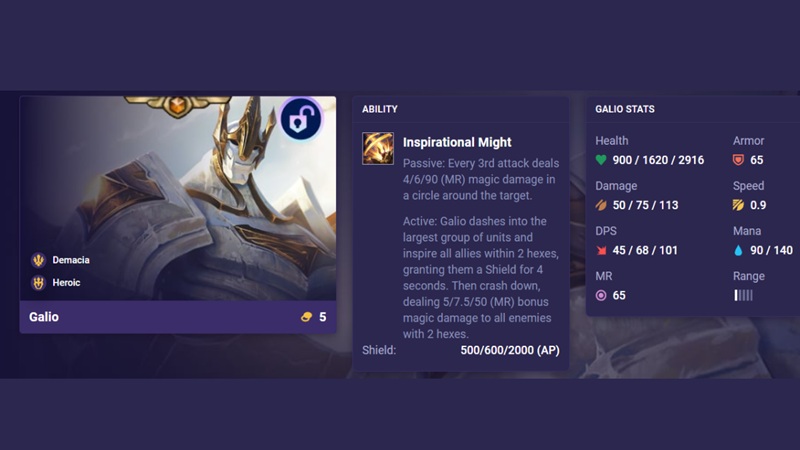Image resolution: width=800 pixels, height=450 pixels.
Task: Click the red shield Armor icon
Action: click(738, 160)
